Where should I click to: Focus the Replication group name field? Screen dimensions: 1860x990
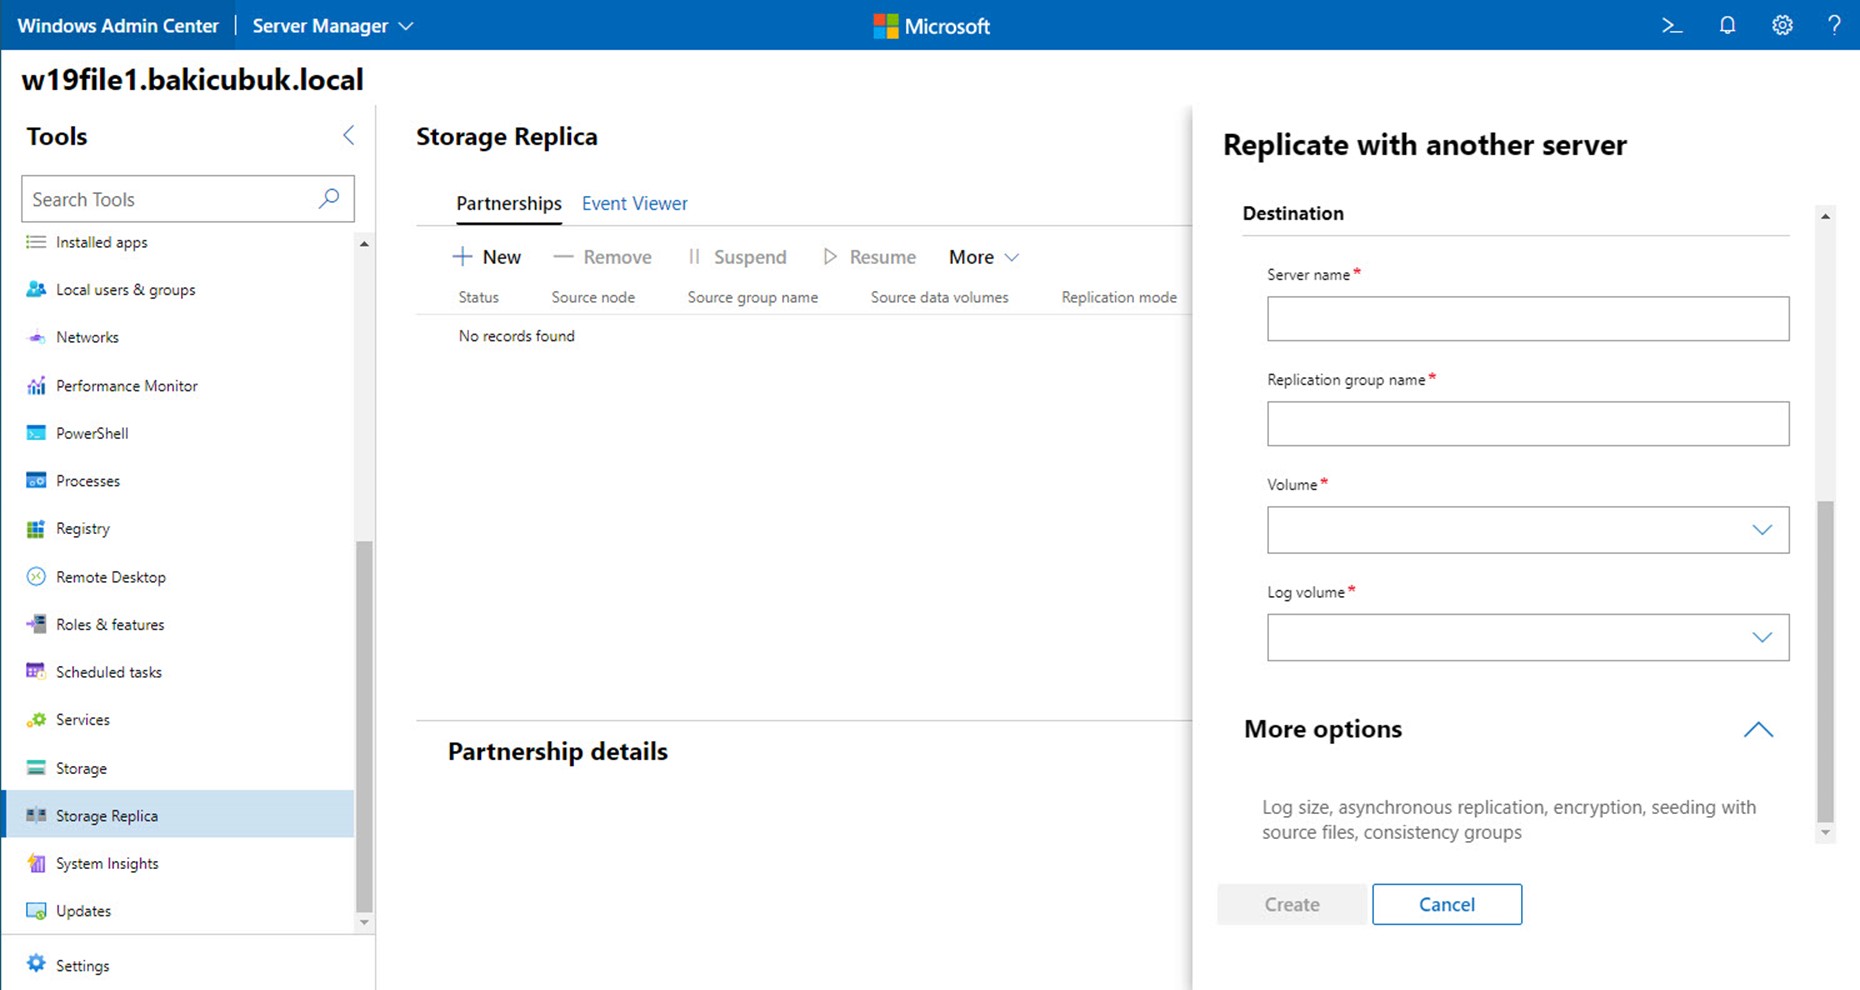tap(1528, 424)
